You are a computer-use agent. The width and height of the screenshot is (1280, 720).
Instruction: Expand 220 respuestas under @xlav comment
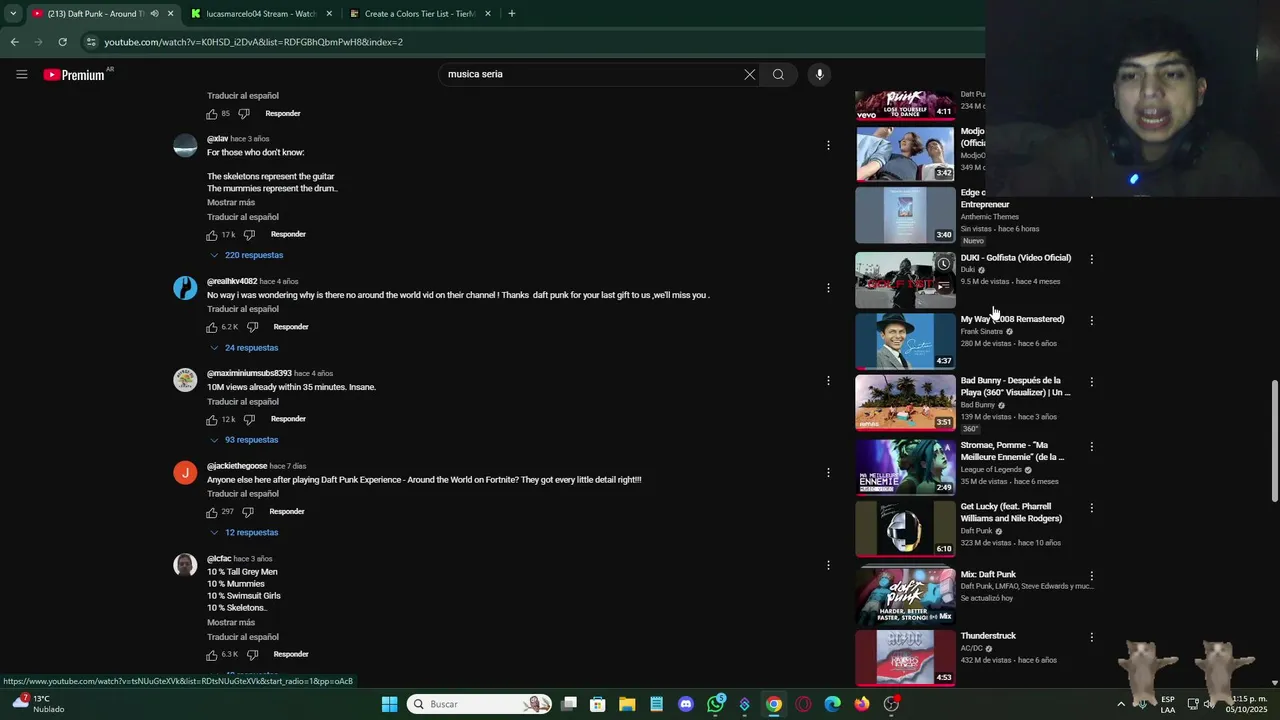click(x=247, y=255)
